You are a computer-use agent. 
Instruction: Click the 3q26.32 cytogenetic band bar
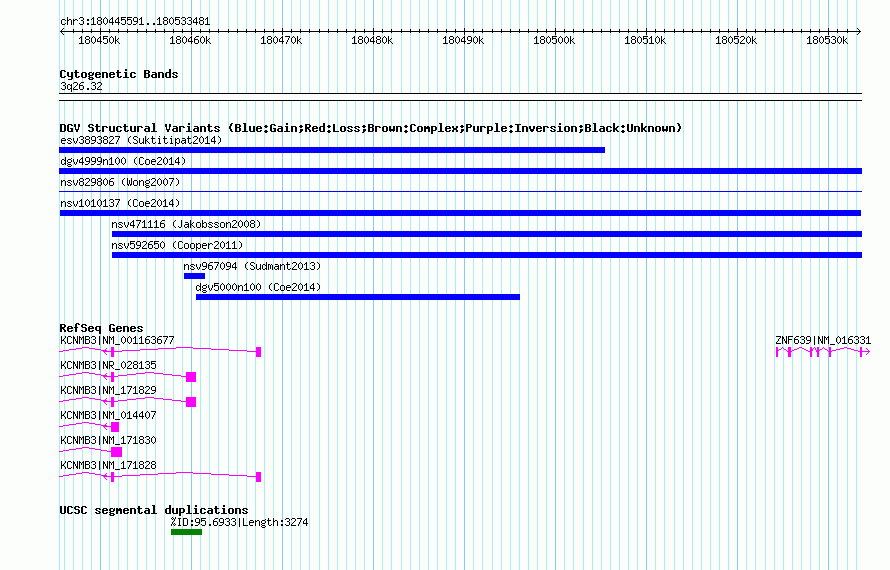pos(460,97)
